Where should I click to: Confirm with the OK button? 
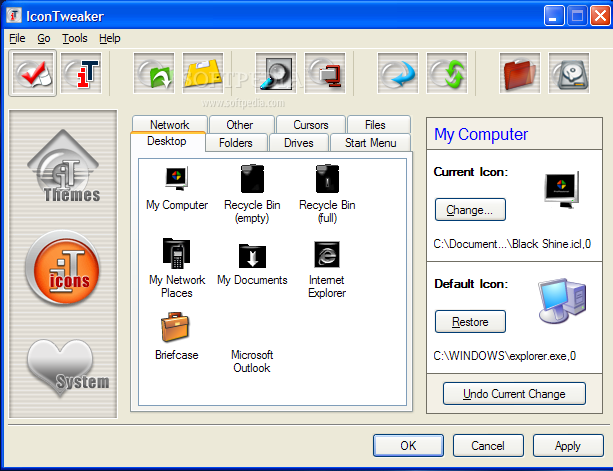(408, 446)
